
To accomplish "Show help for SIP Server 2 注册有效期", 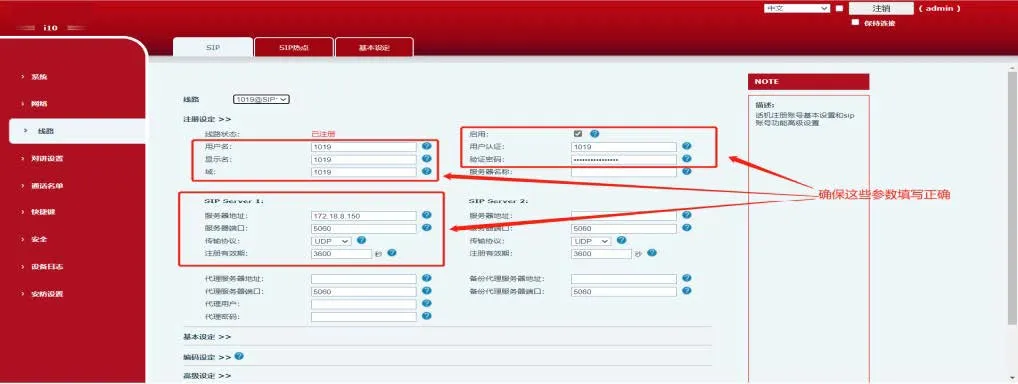I will click(x=652, y=253).
